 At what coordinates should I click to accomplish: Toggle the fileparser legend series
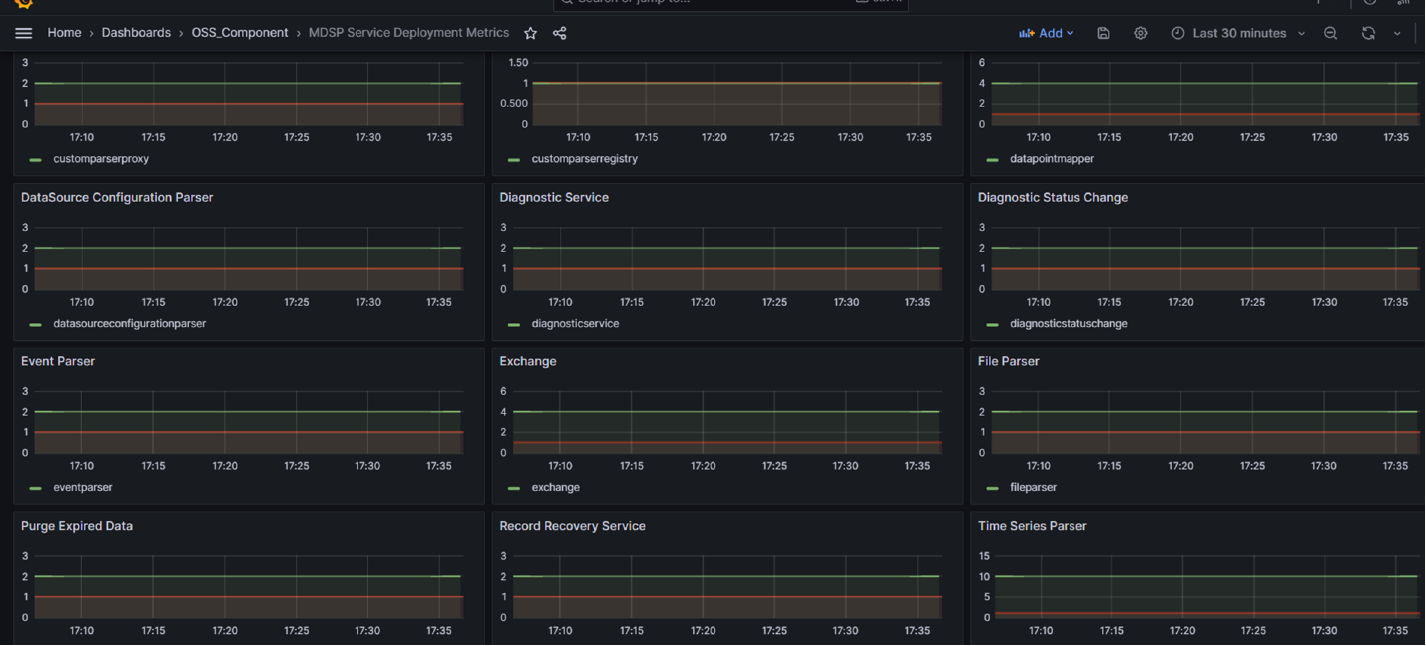1034,488
